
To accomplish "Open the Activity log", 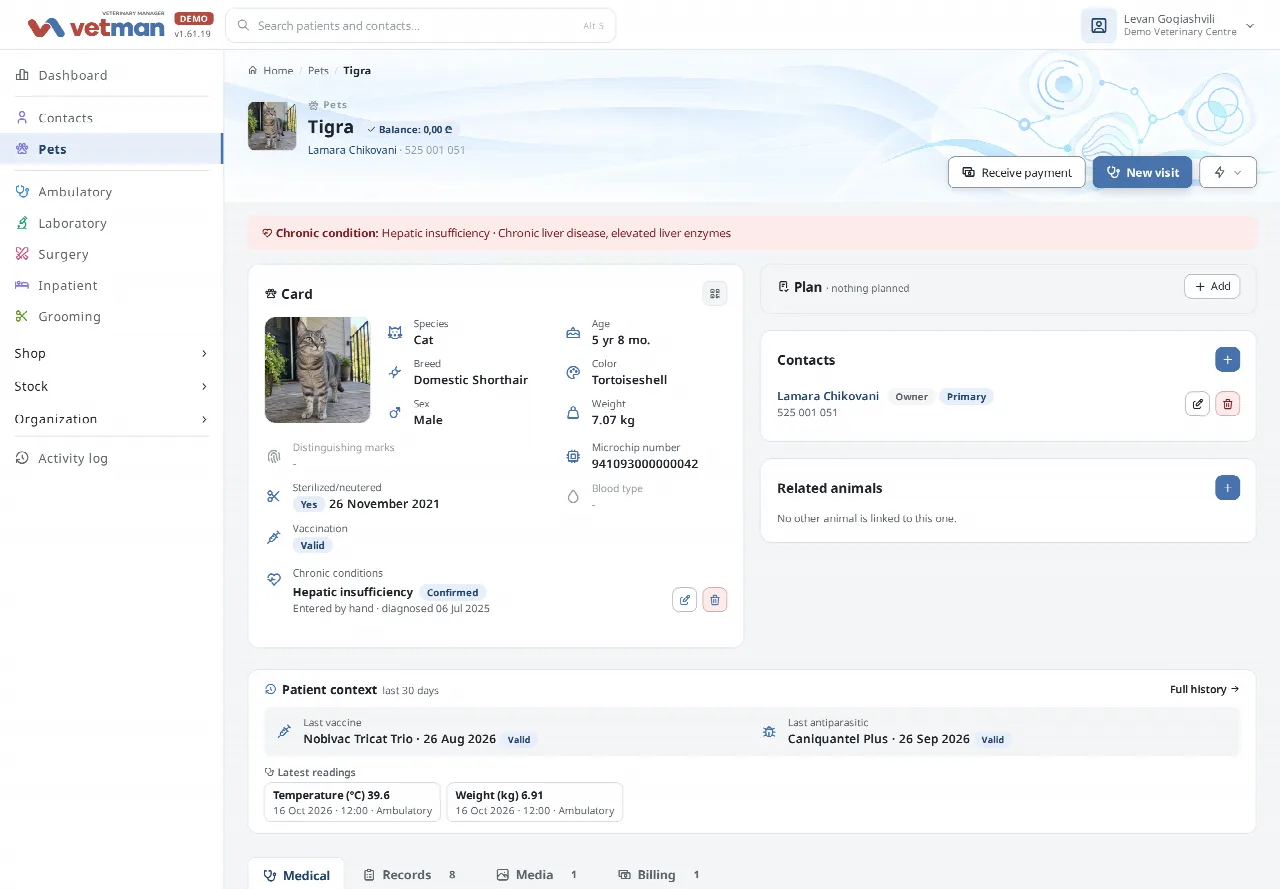I will 111,458.
